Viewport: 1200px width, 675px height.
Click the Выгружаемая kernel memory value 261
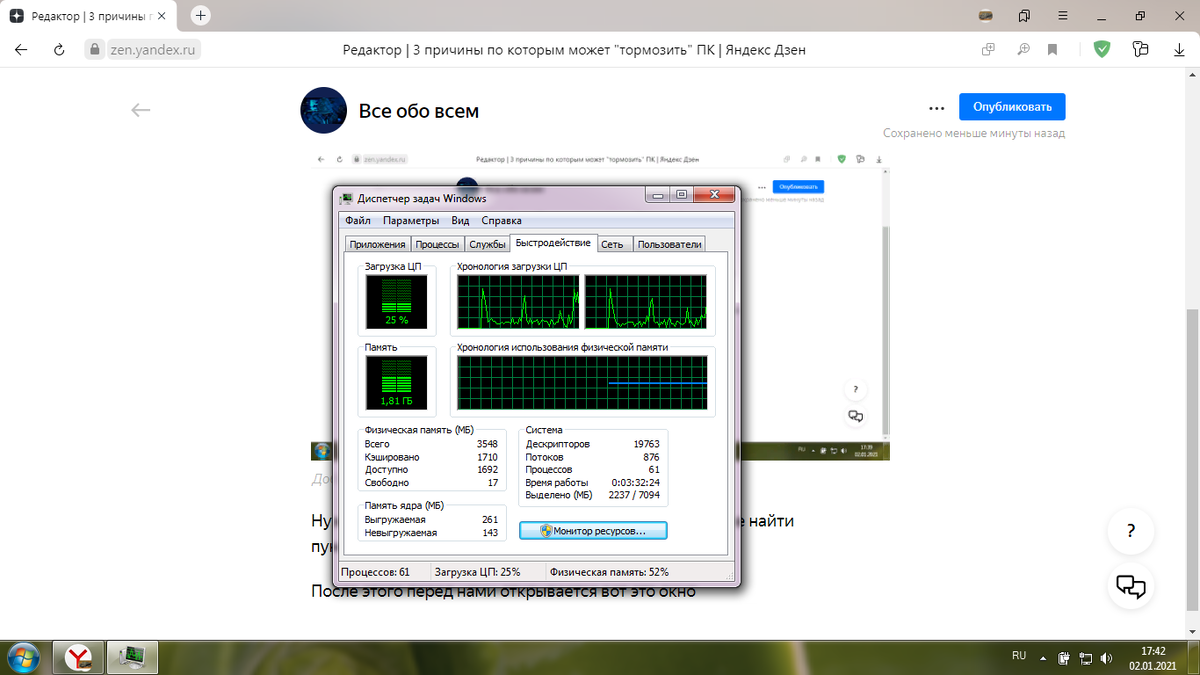pyautogui.click(x=489, y=520)
